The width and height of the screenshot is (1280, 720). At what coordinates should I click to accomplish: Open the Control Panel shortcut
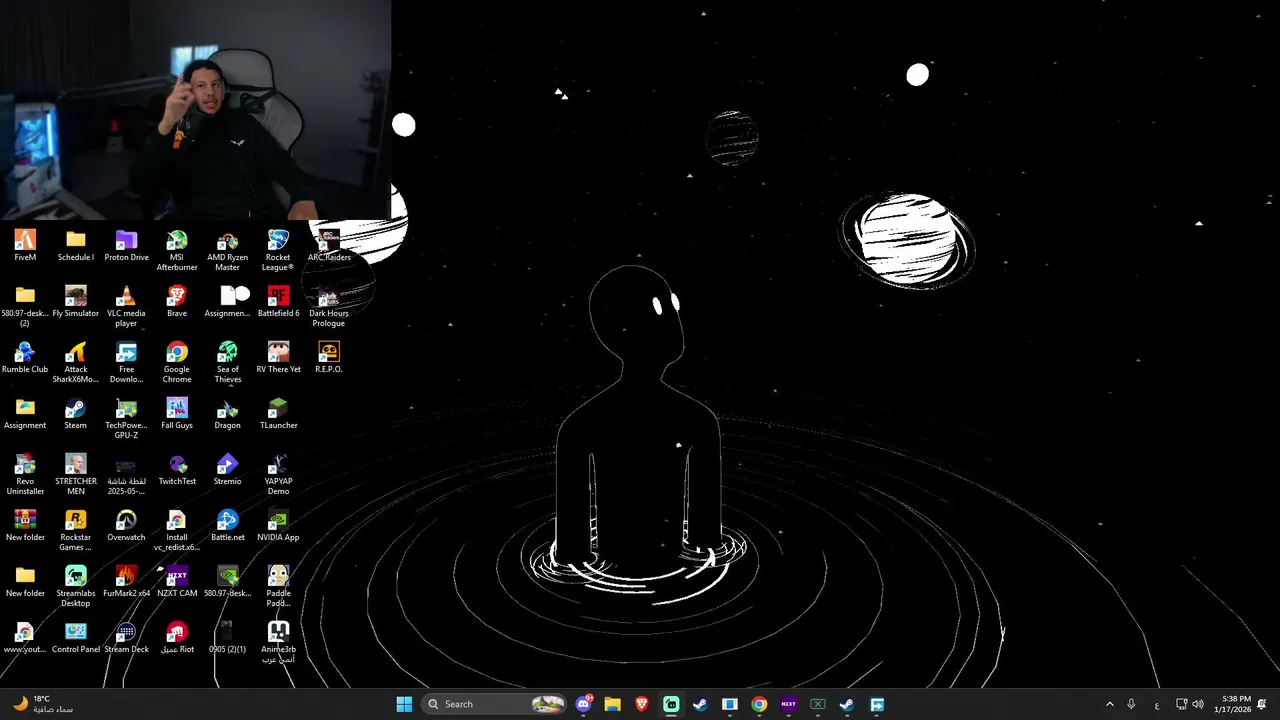(x=76, y=638)
